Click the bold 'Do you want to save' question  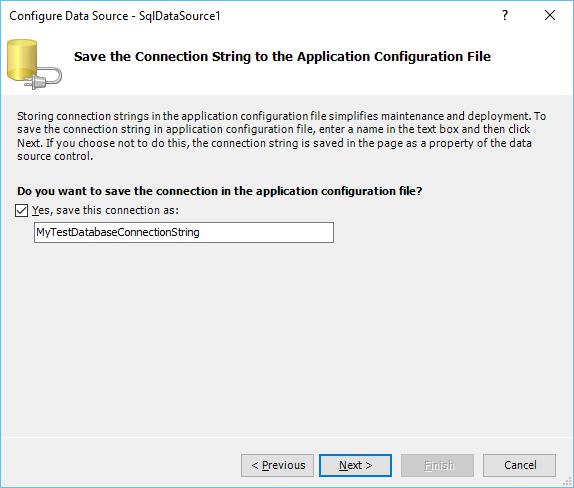[220, 191]
